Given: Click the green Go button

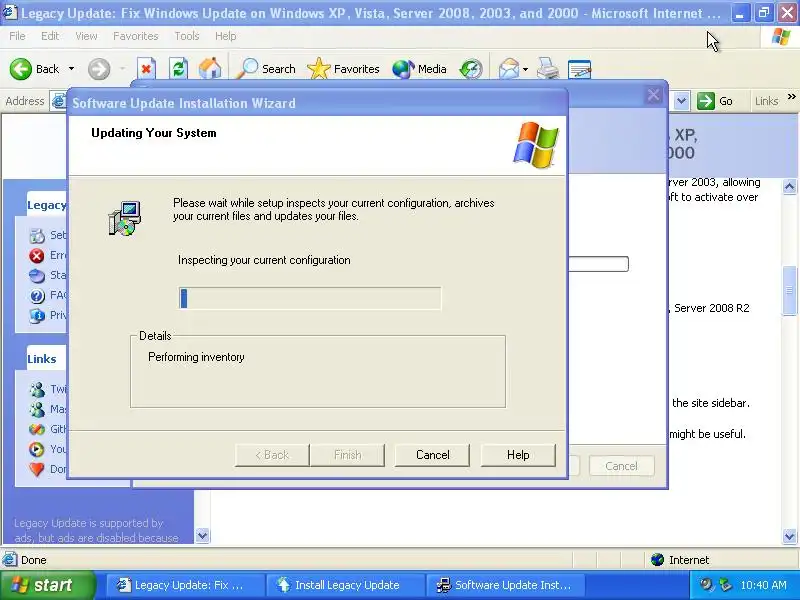Looking at the screenshot, I should pyautogui.click(x=716, y=101).
